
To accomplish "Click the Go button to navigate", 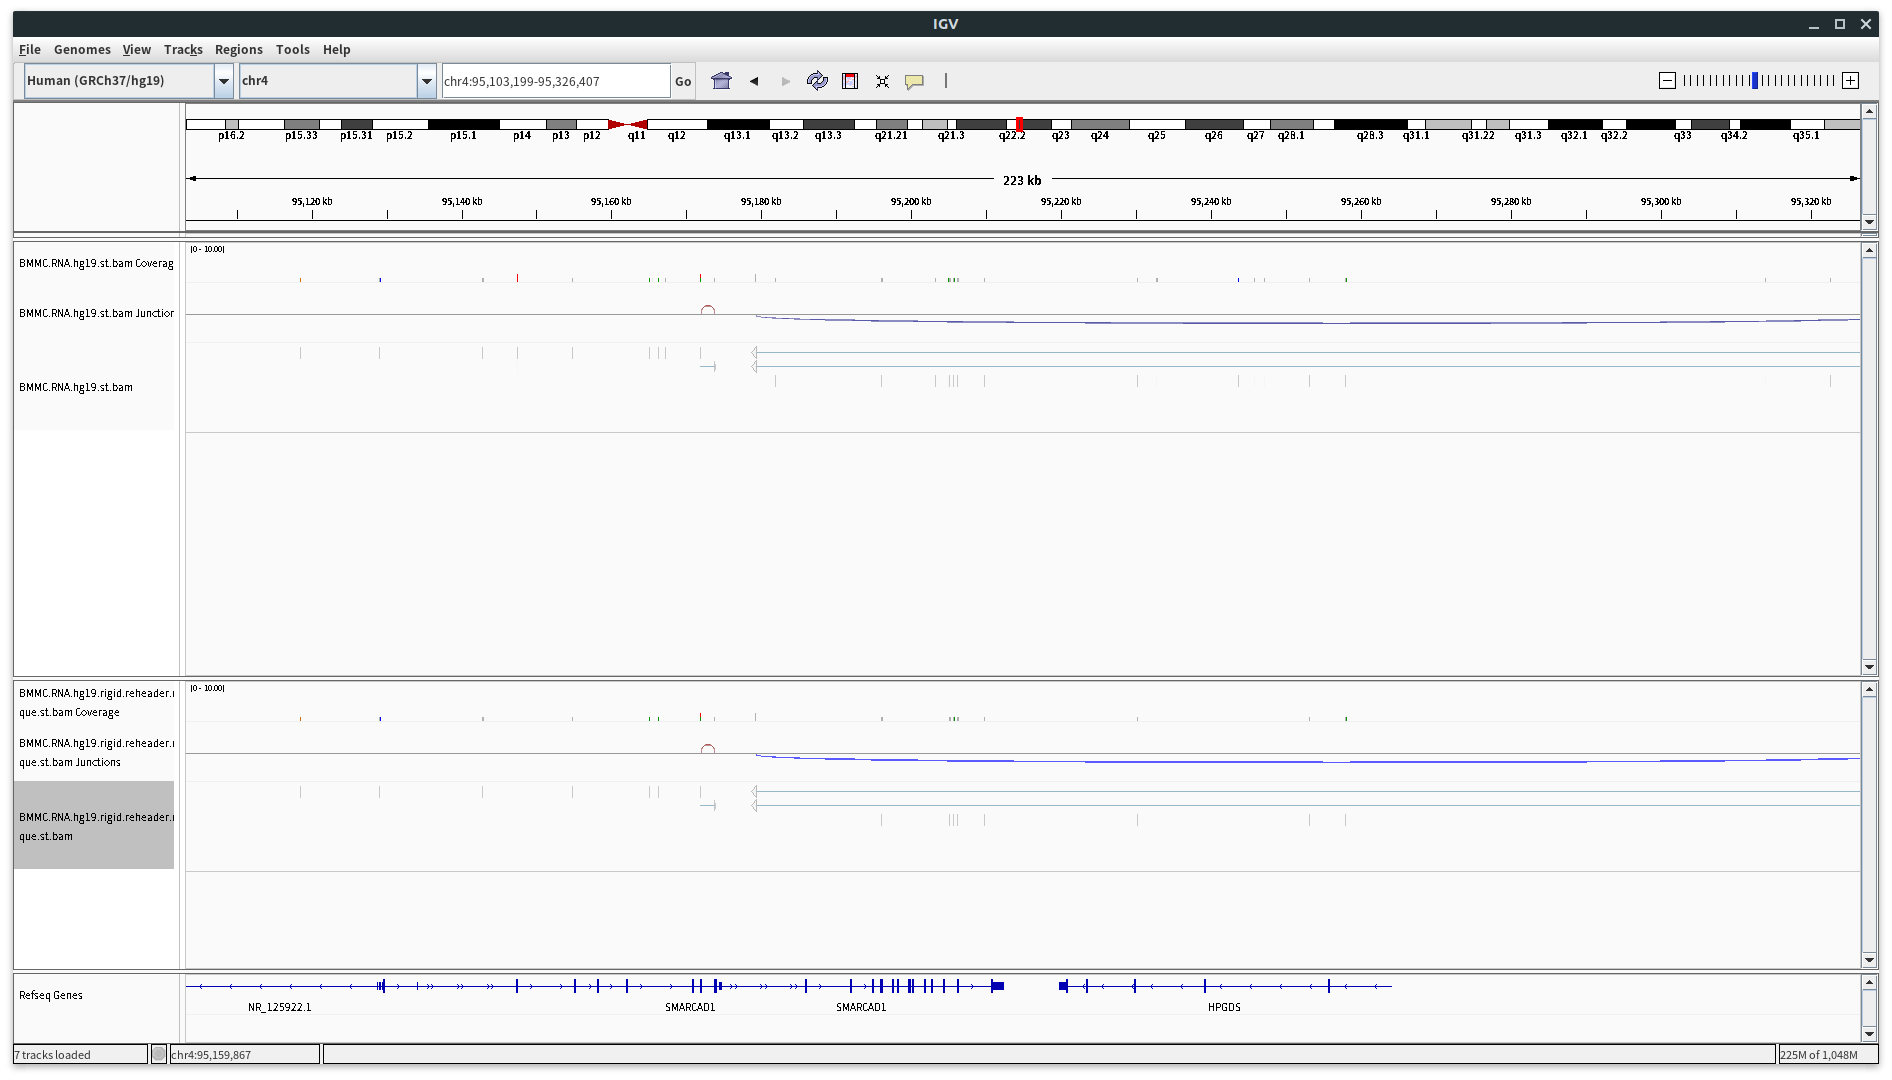I will (683, 81).
